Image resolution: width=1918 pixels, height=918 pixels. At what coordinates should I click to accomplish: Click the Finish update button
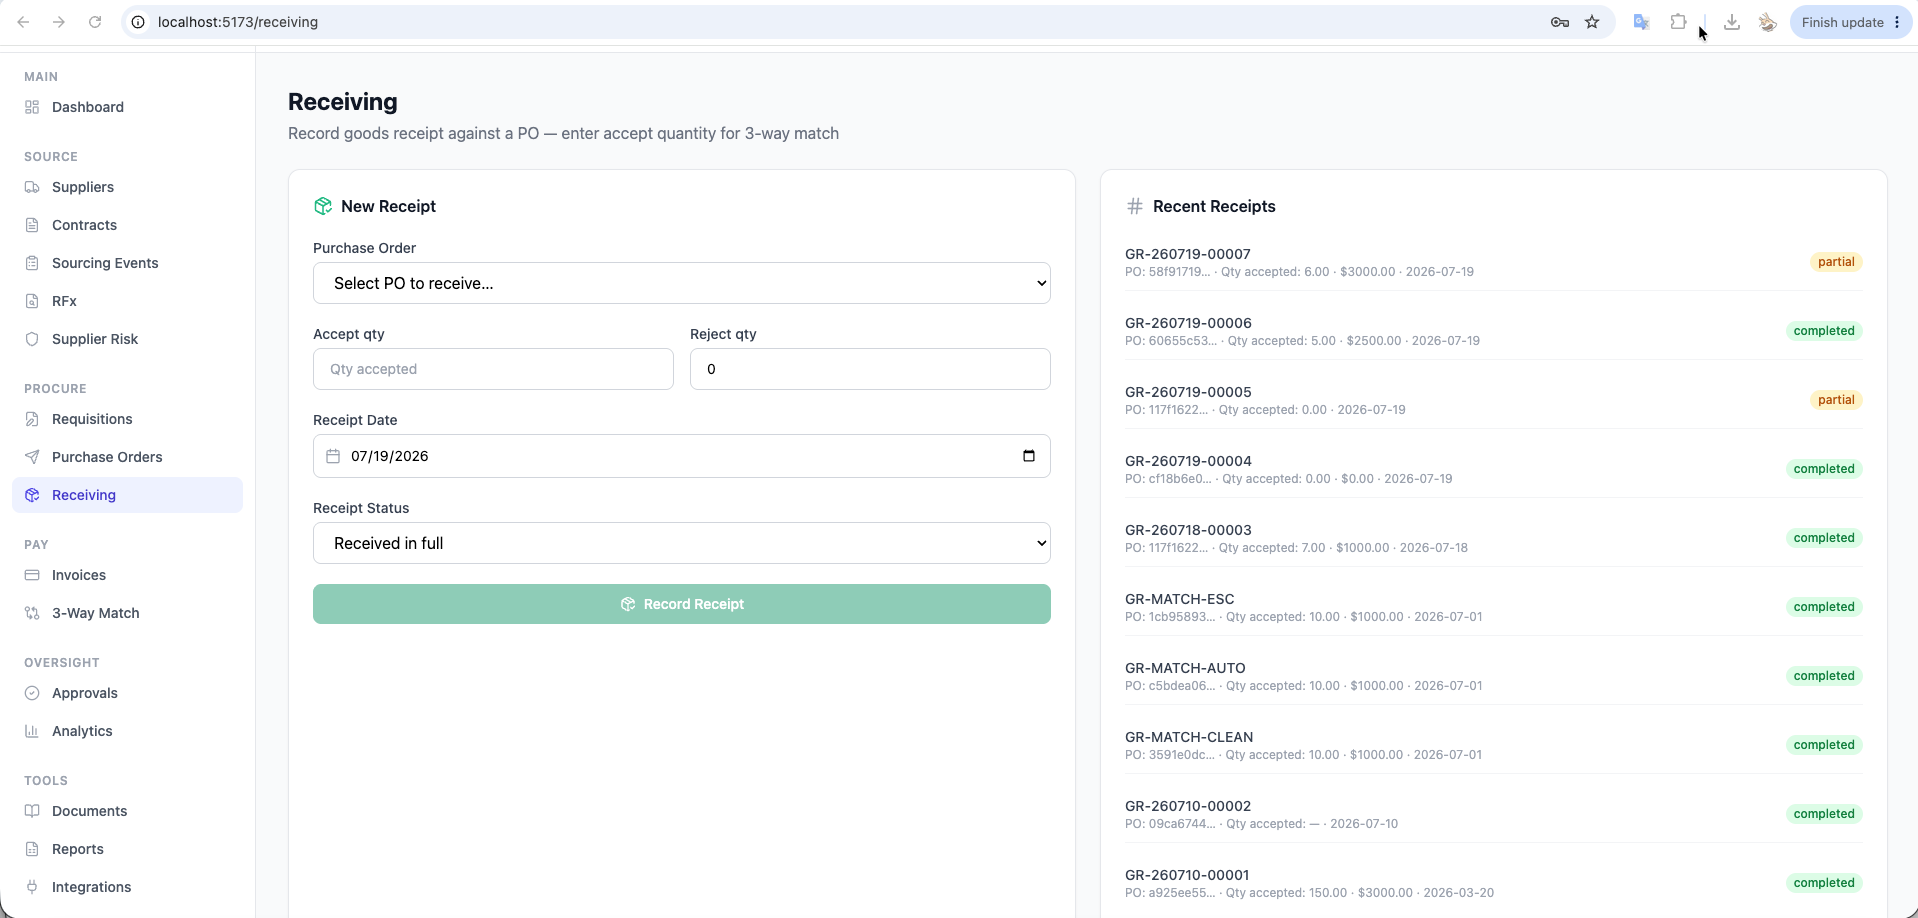point(1850,22)
